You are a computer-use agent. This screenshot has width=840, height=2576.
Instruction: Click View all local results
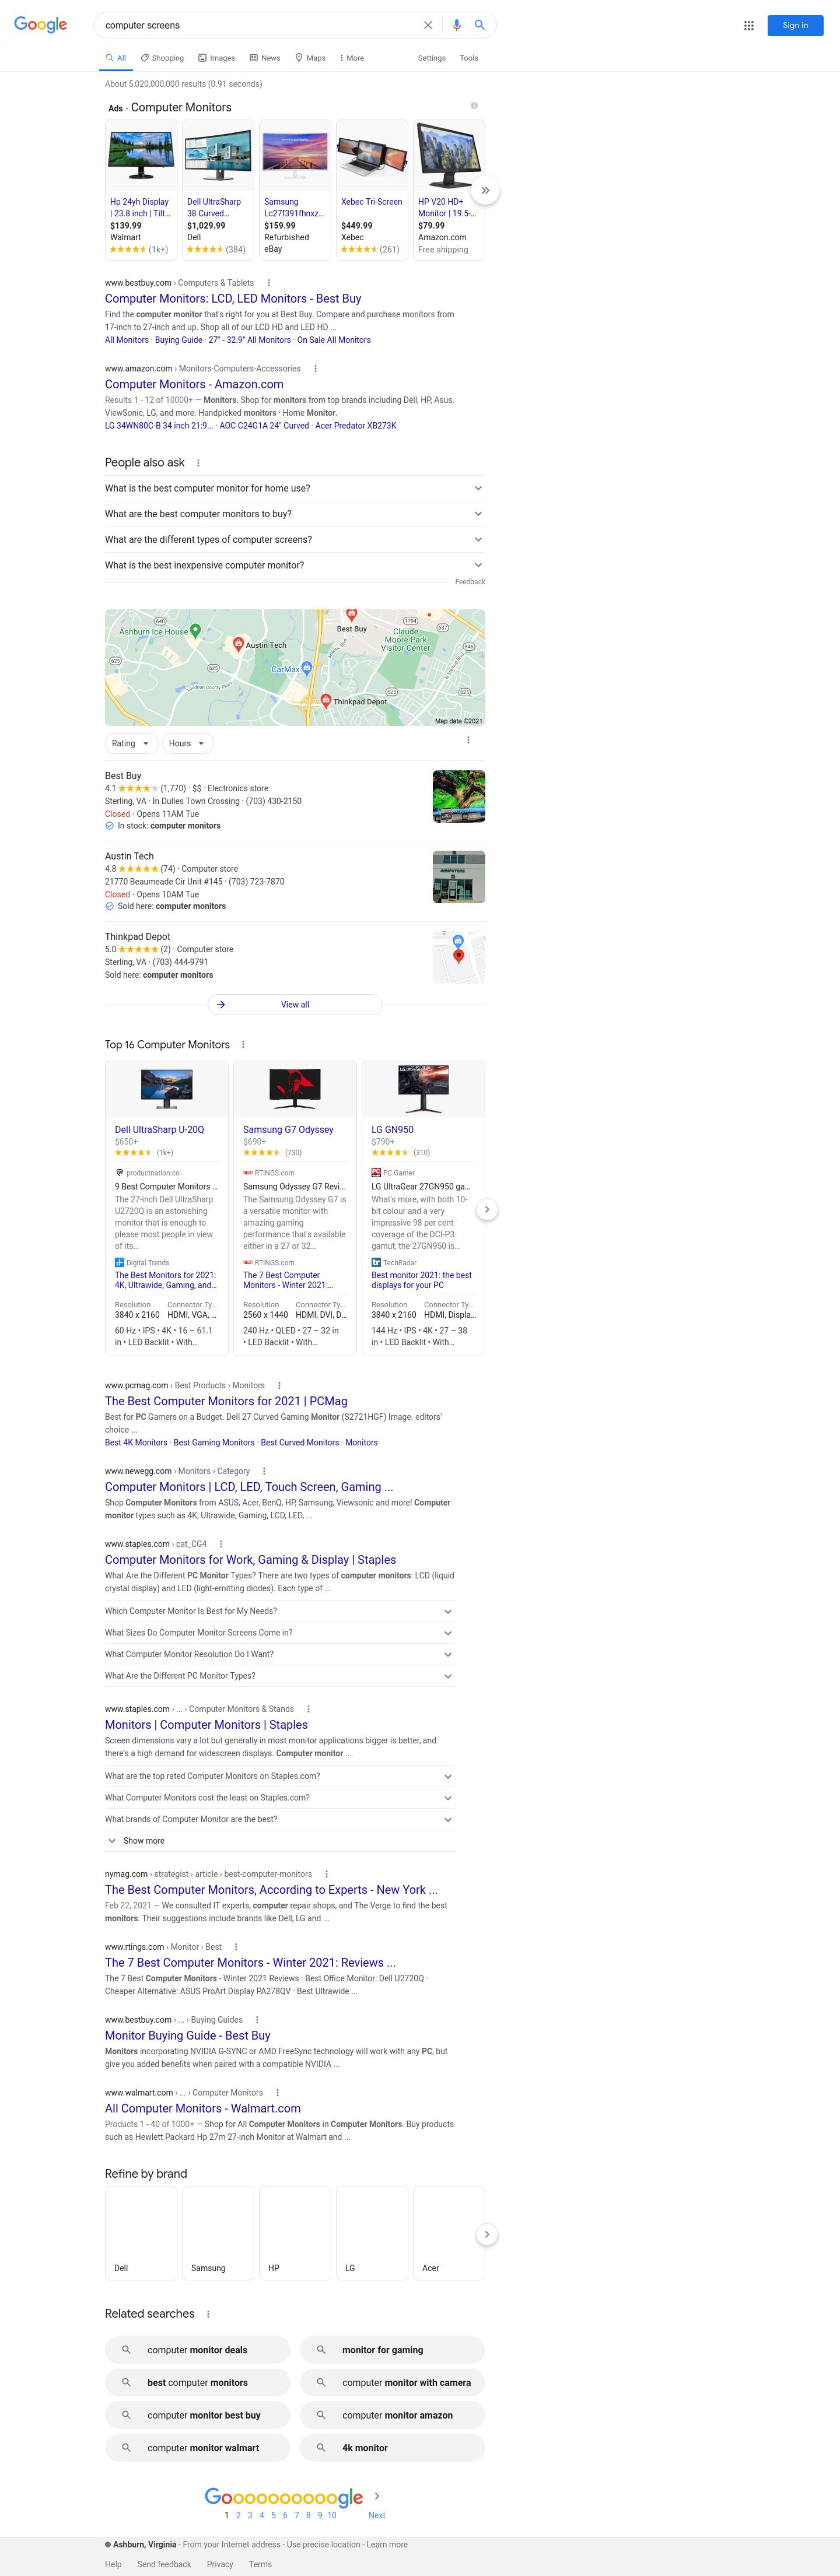295,1004
